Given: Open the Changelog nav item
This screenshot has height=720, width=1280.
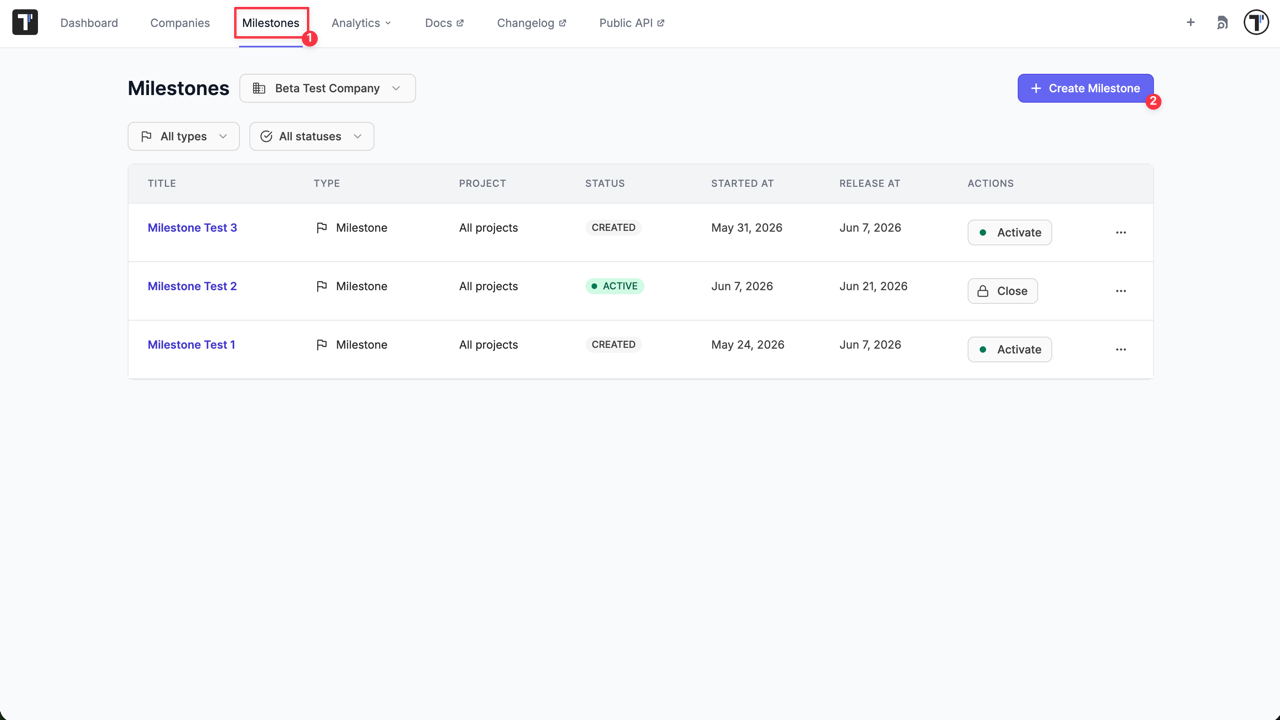Looking at the screenshot, I should (x=532, y=23).
